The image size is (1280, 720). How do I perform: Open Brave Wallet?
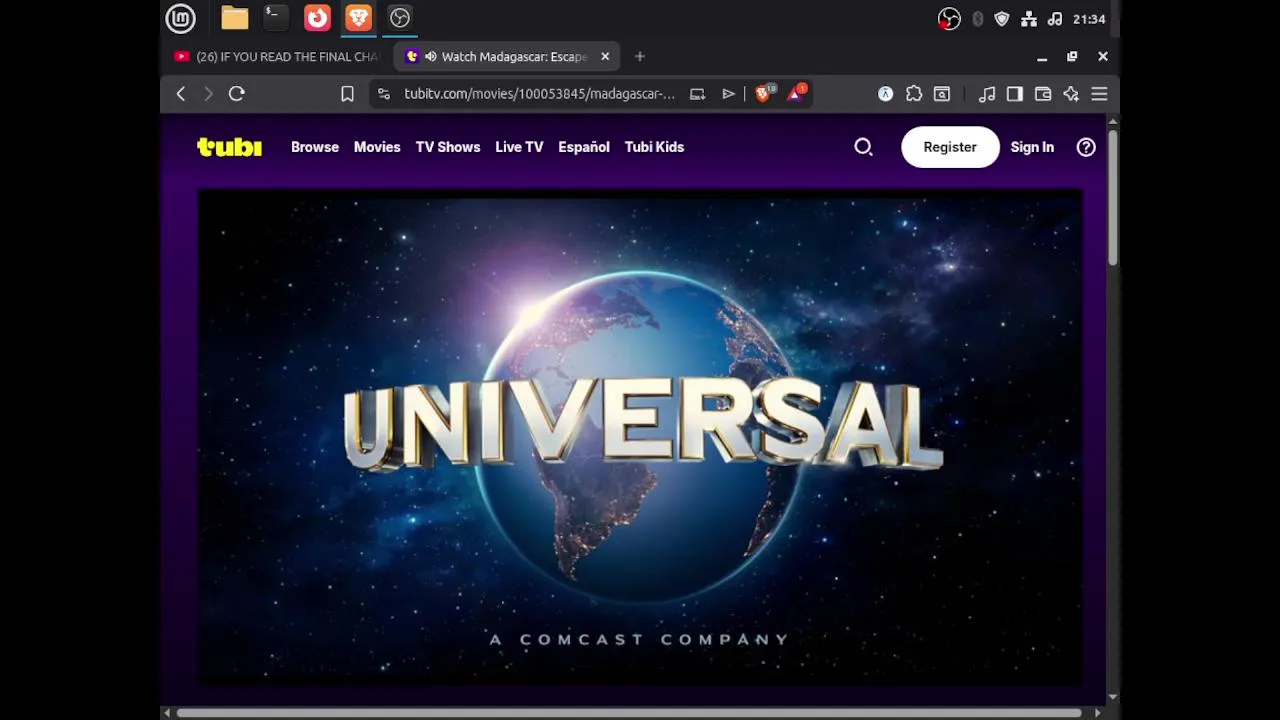[1043, 94]
